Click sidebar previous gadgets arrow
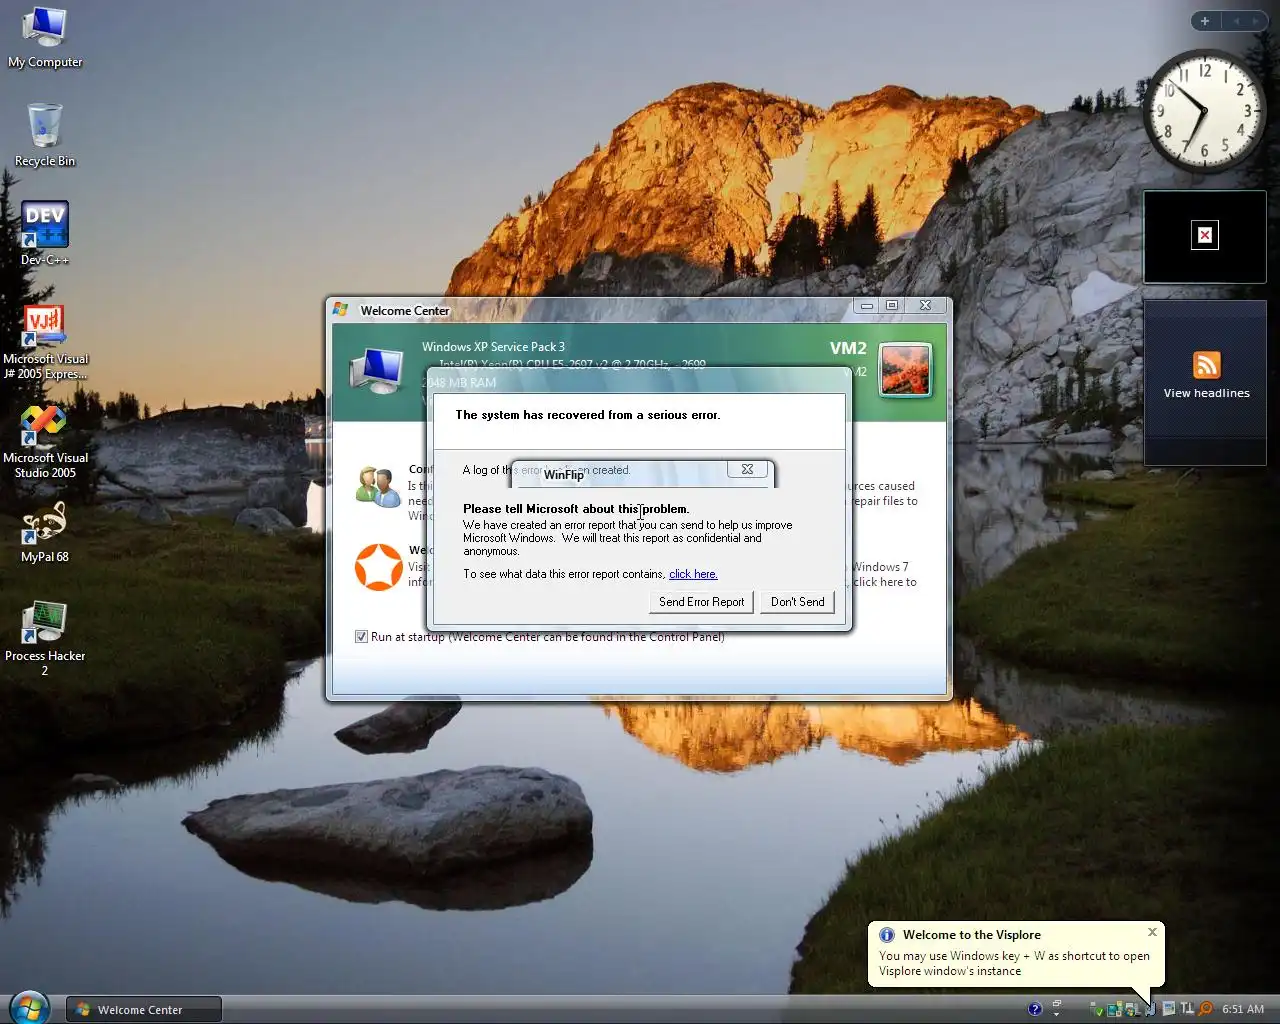1280x1024 pixels. pos(1236,21)
